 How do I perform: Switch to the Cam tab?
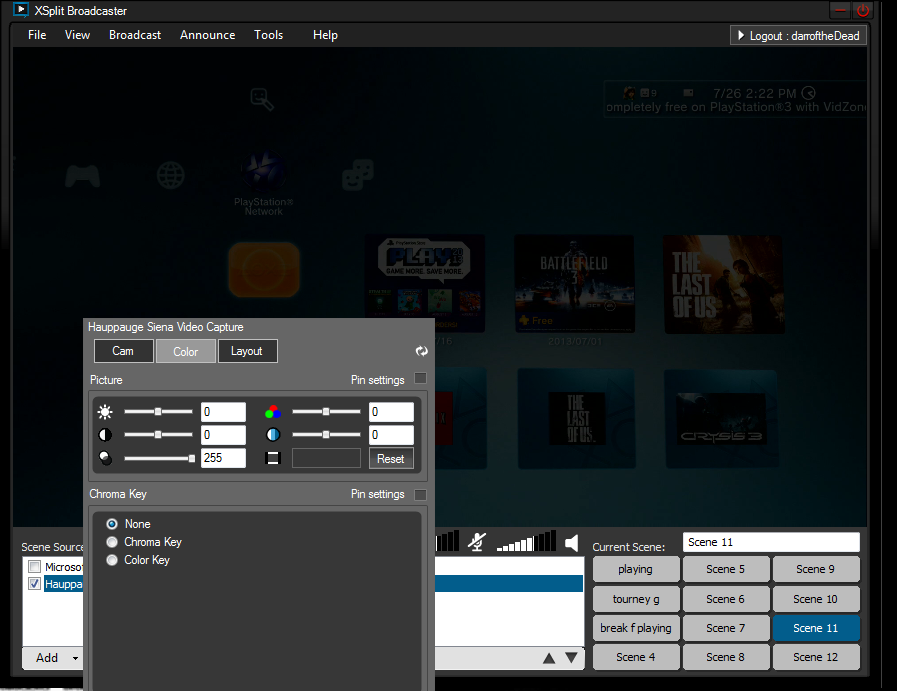coord(124,351)
